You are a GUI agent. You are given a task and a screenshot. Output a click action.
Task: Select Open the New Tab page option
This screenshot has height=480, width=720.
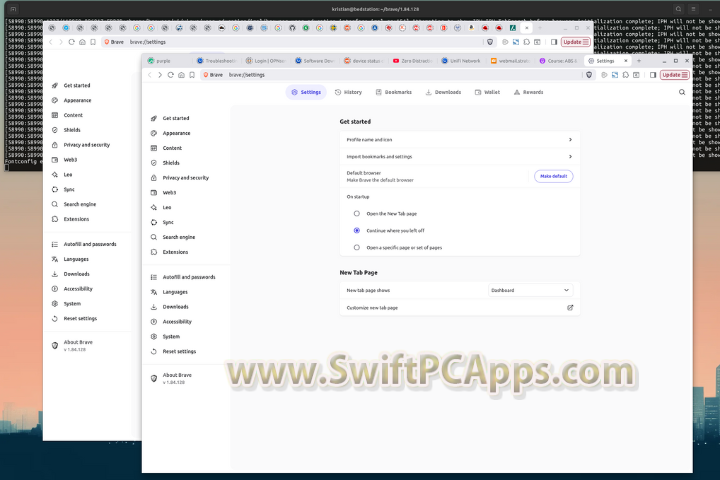click(357, 214)
